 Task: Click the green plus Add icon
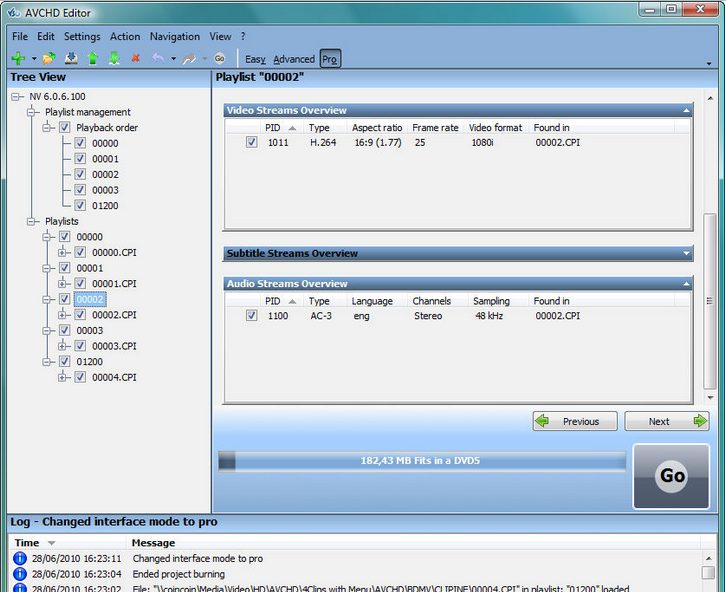[18, 59]
